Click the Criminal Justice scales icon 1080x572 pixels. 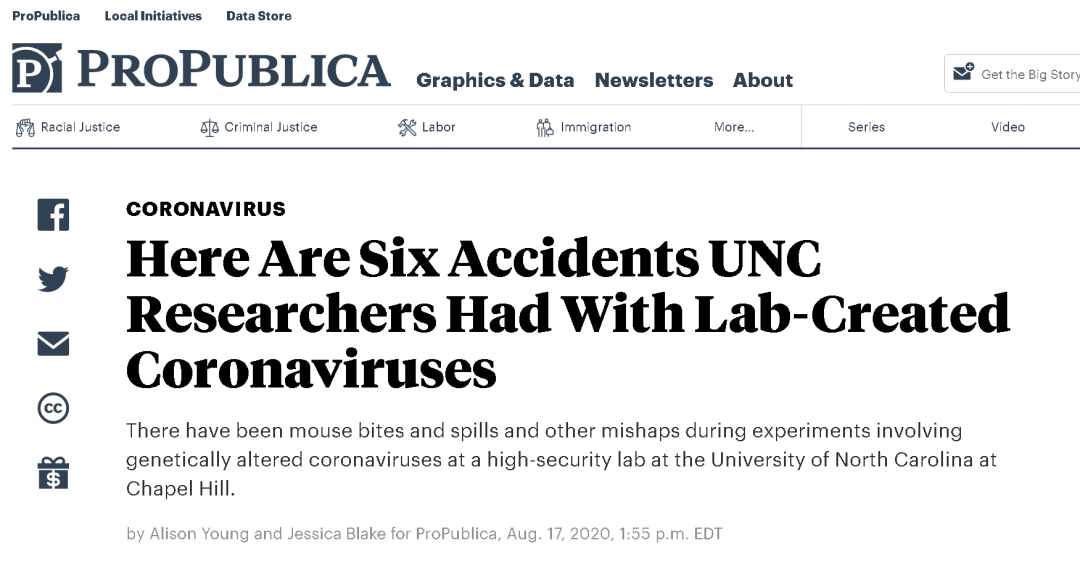[209, 127]
